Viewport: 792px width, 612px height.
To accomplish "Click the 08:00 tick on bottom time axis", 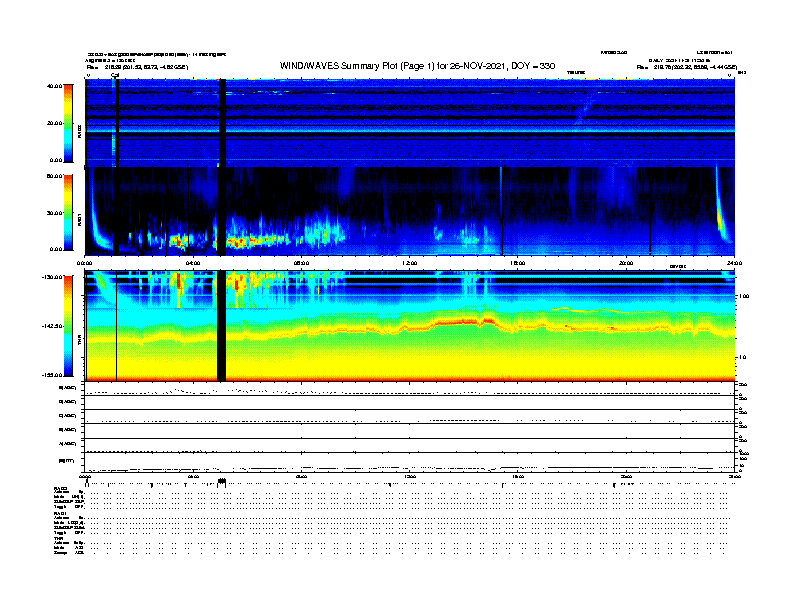I will click(301, 476).
